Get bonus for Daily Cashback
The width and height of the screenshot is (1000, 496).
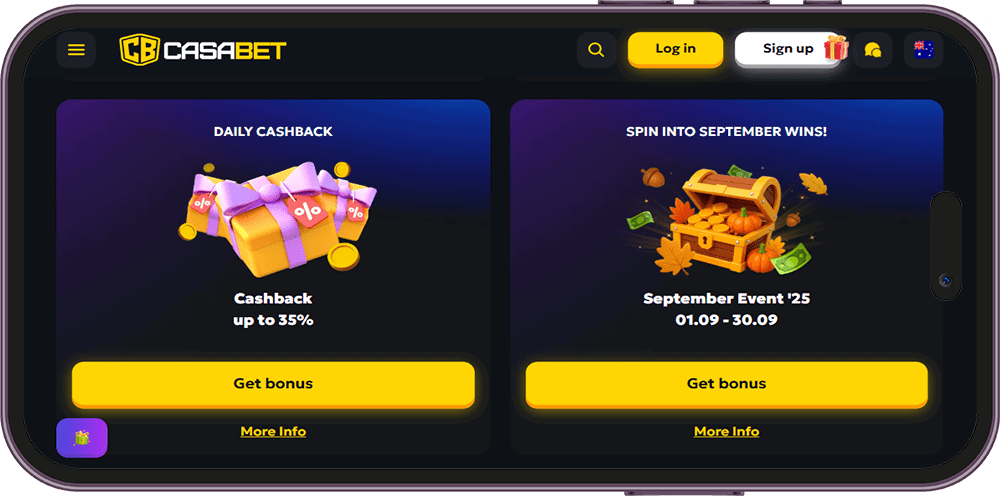[x=273, y=384]
